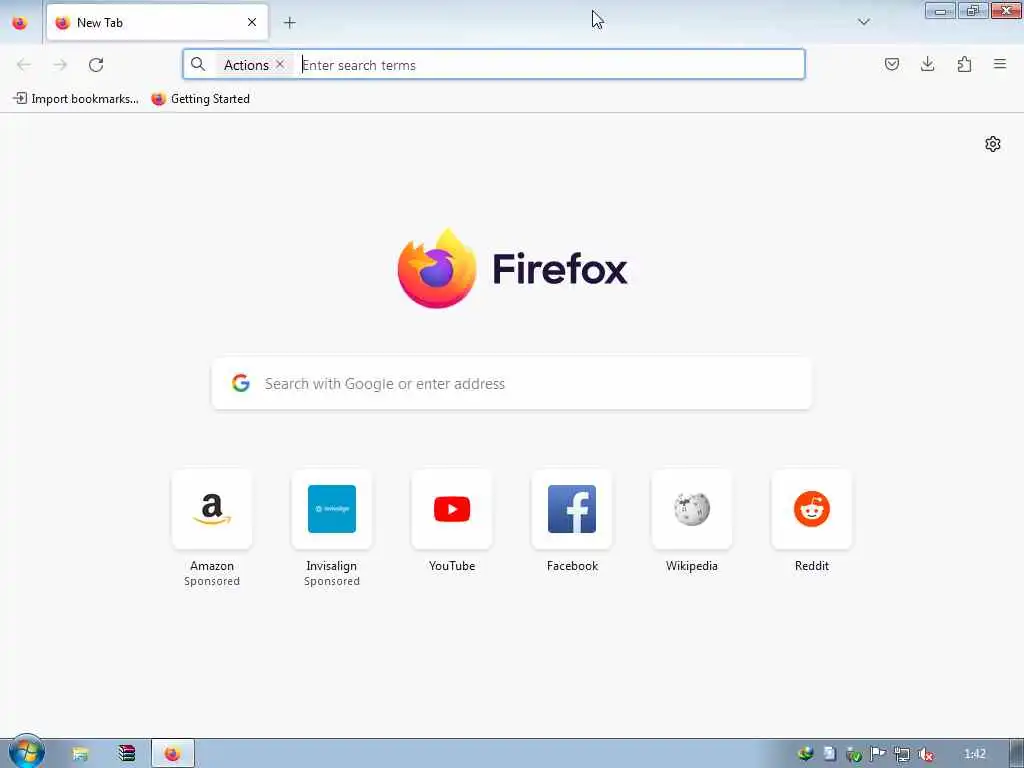Expand the list all tabs chevron

coord(863,22)
